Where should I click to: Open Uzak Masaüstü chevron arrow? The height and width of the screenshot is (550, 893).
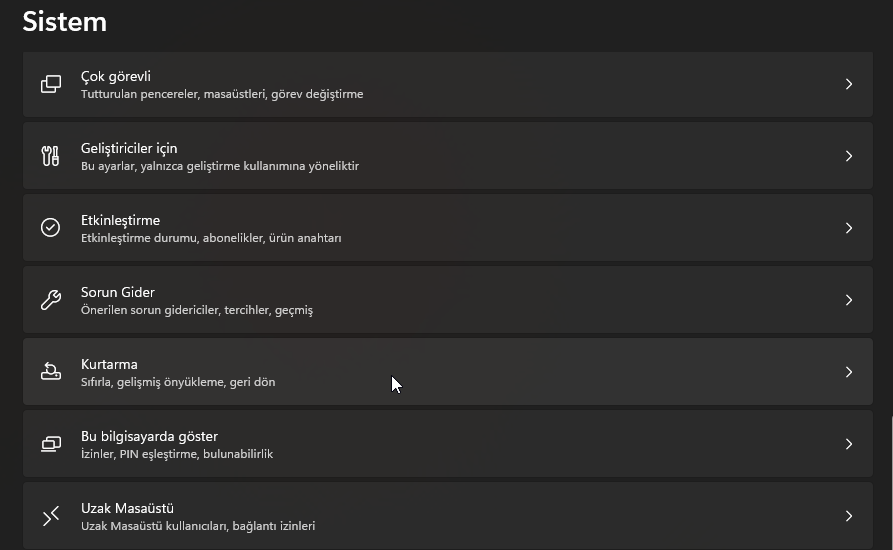[x=849, y=516]
